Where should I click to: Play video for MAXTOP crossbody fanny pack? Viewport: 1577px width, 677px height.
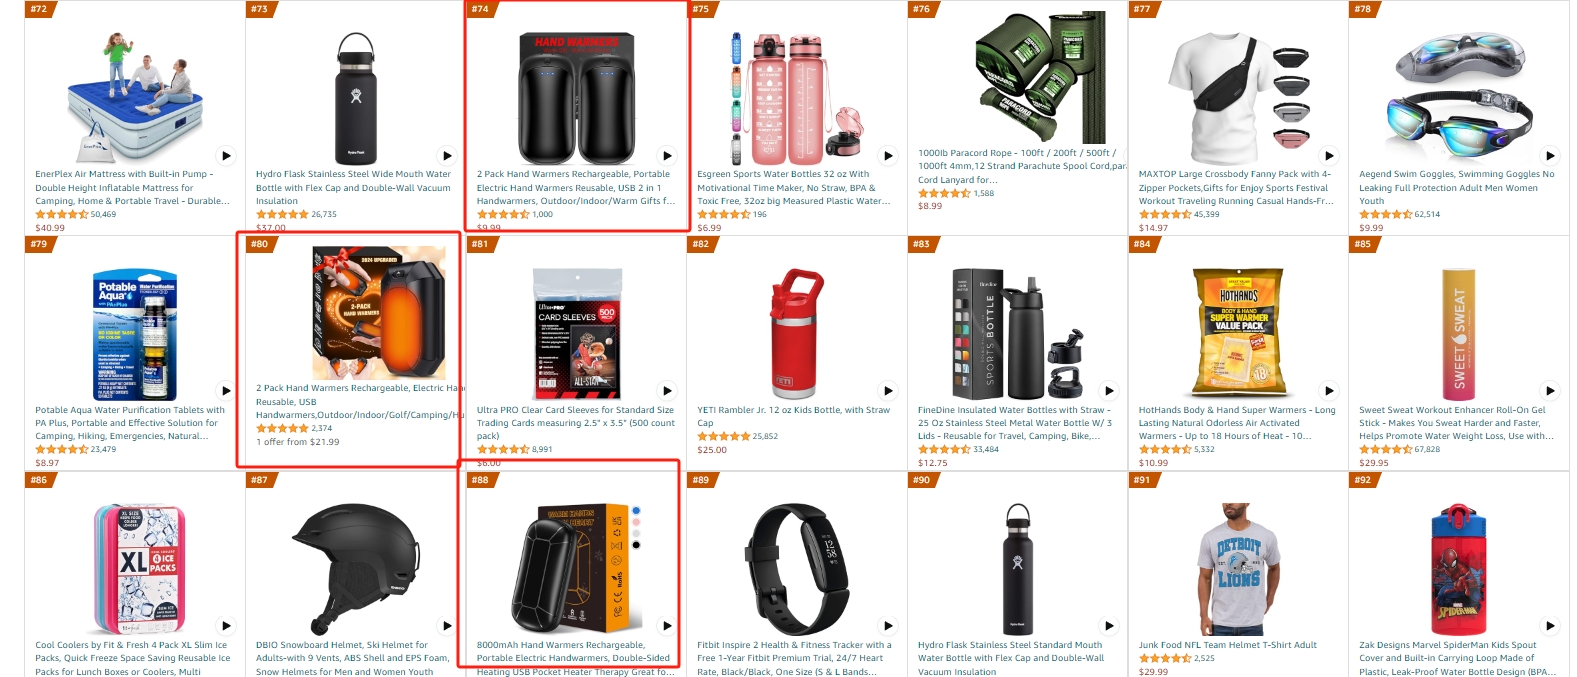1329,155
